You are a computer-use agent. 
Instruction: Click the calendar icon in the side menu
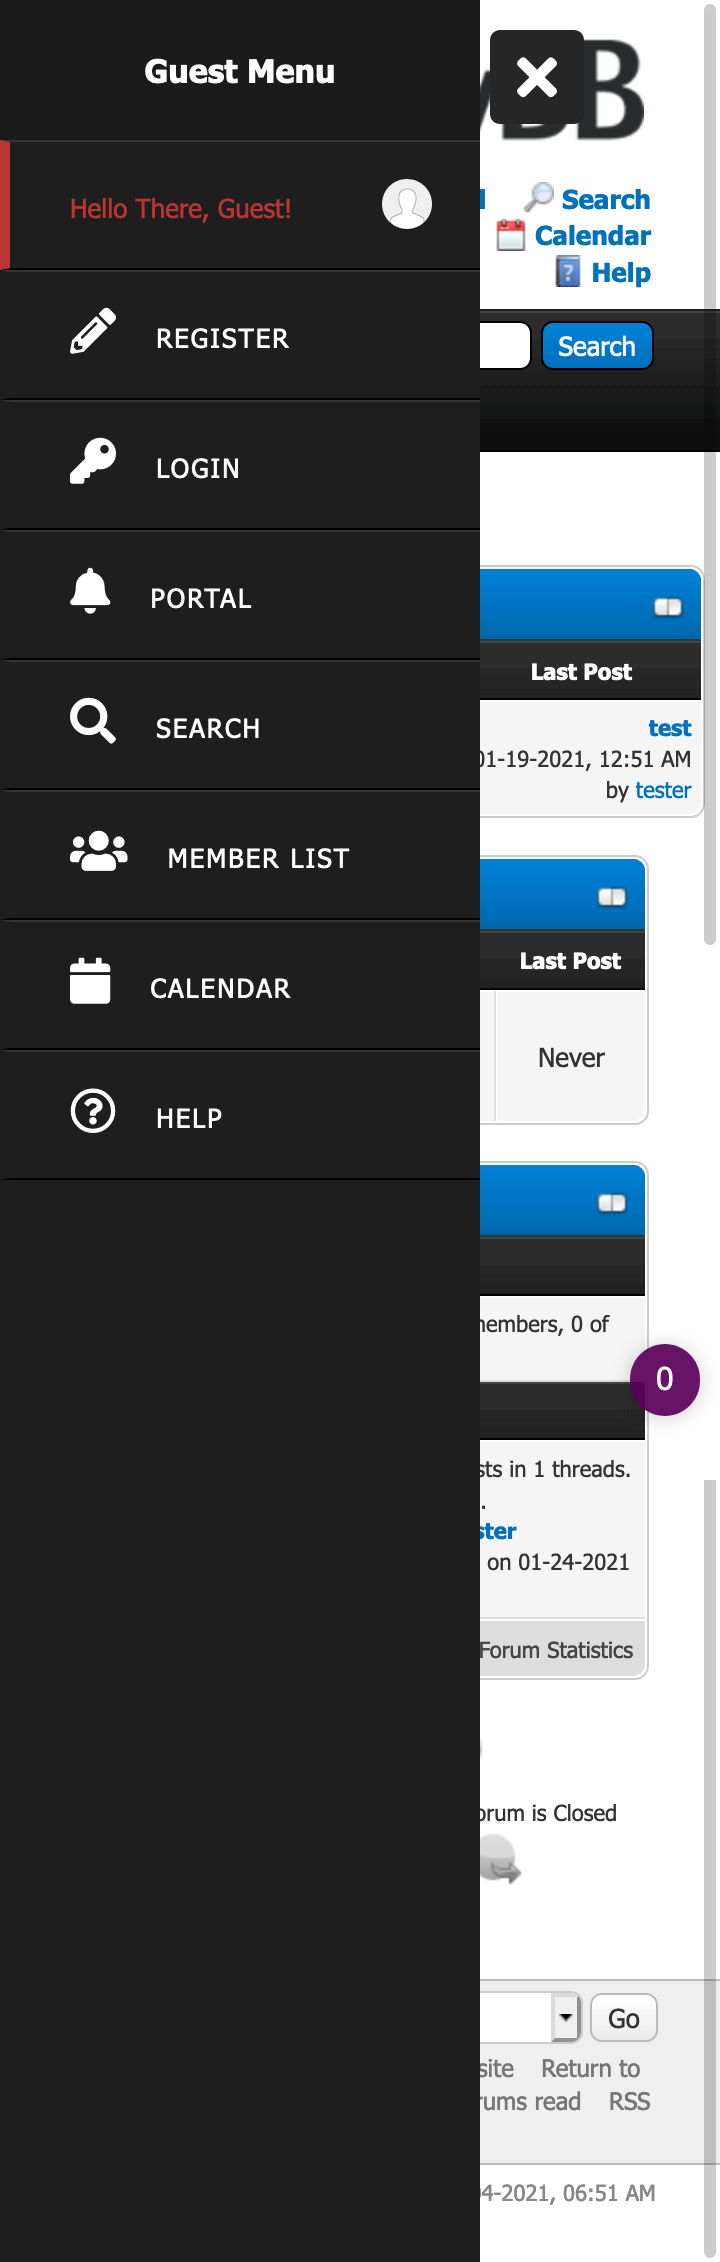point(90,981)
